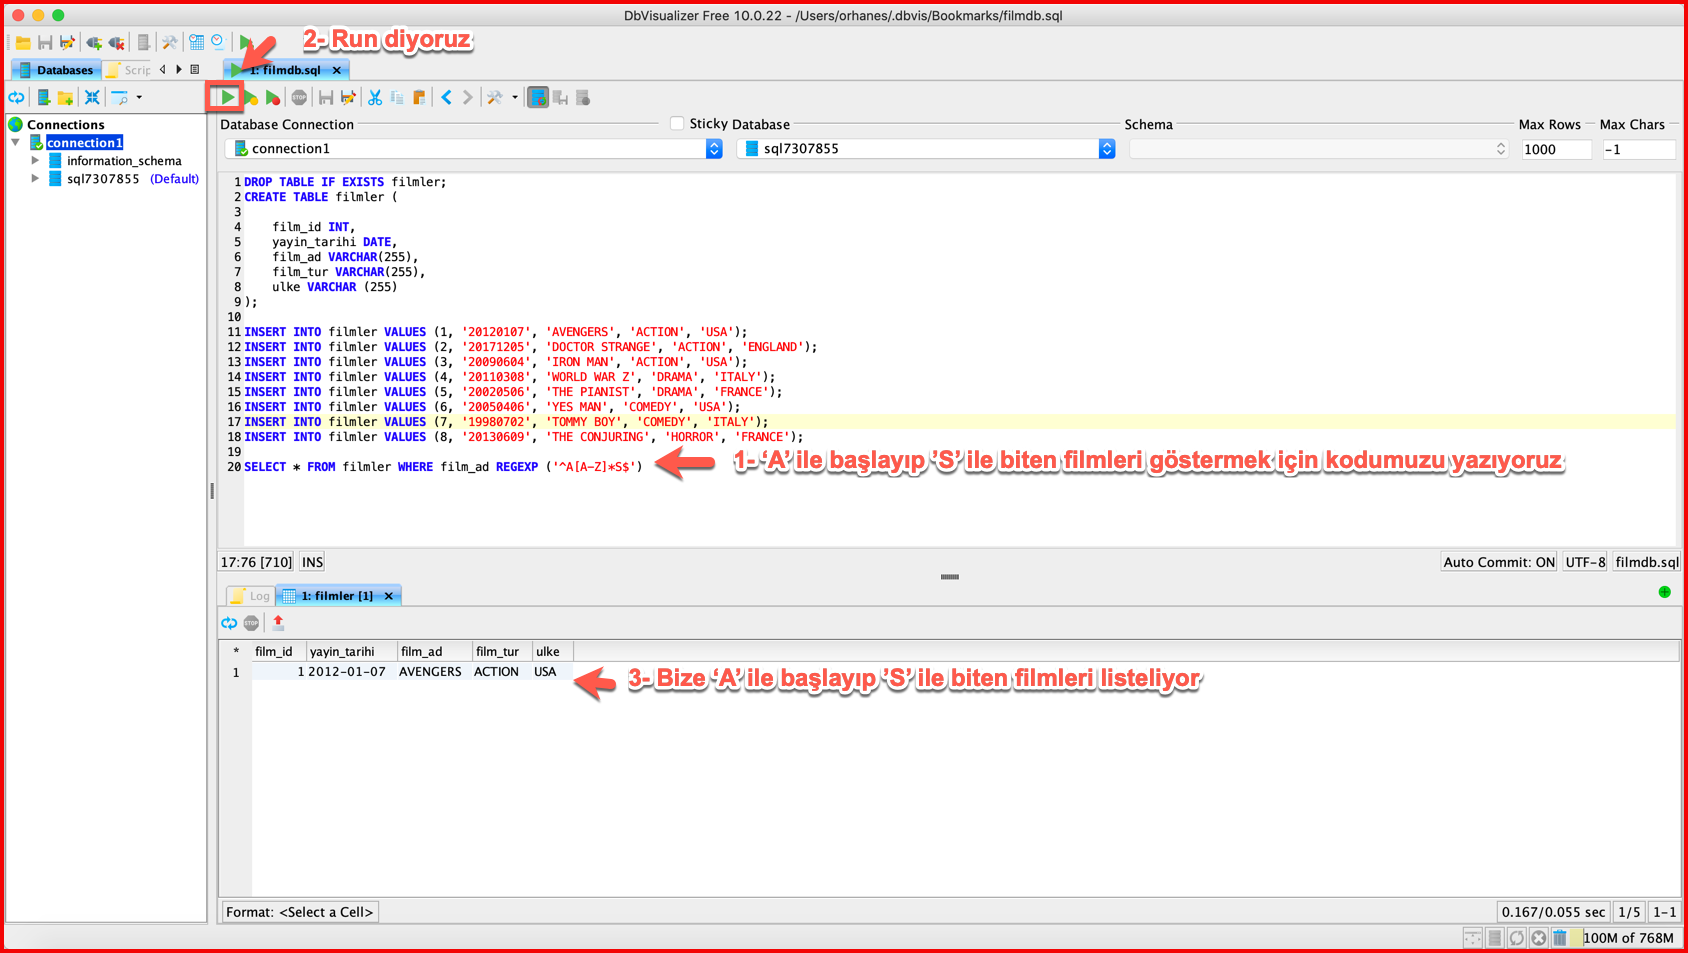
Task: Click the Save As icon in editor toolbar
Action: (x=348, y=98)
